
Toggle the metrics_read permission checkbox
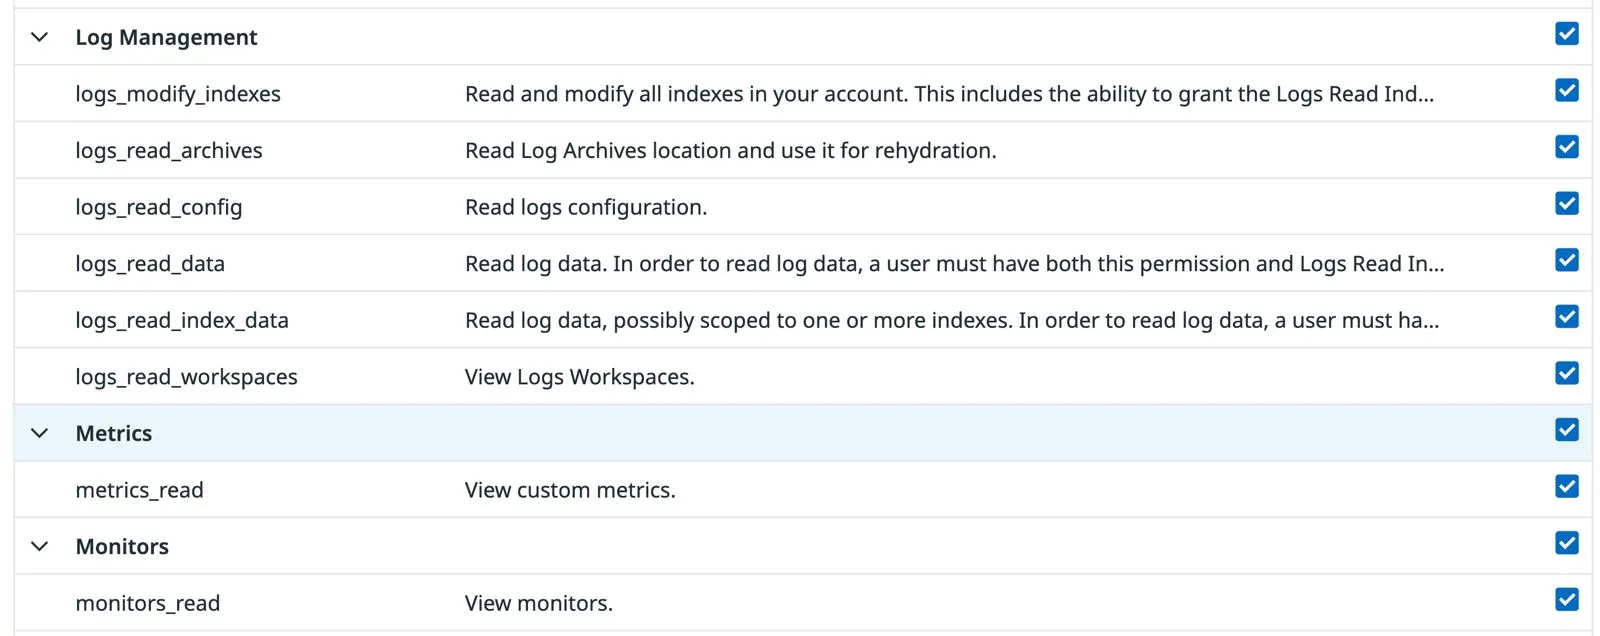click(x=1567, y=487)
